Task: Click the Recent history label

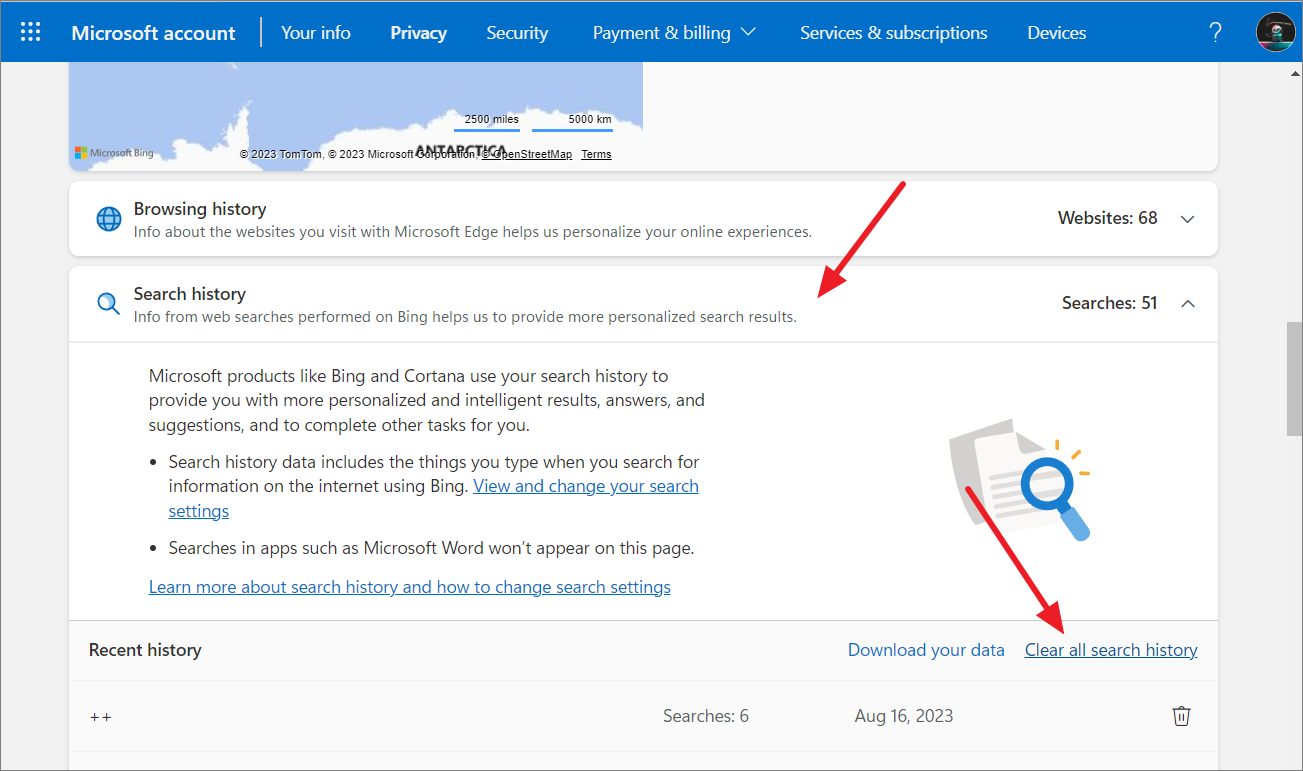Action: click(145, 650)
